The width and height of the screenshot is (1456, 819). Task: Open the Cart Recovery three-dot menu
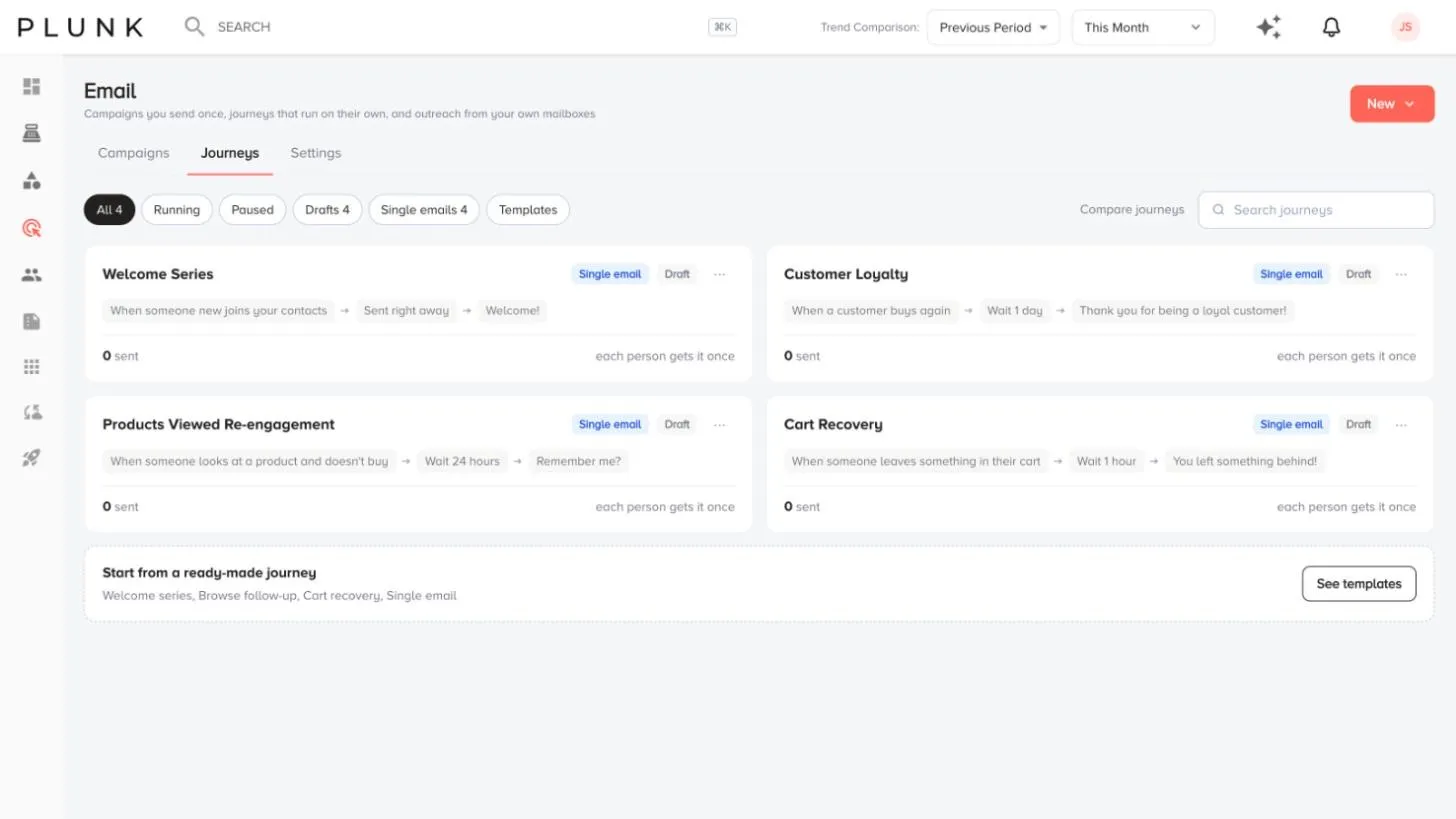[x=1401, y=424]
